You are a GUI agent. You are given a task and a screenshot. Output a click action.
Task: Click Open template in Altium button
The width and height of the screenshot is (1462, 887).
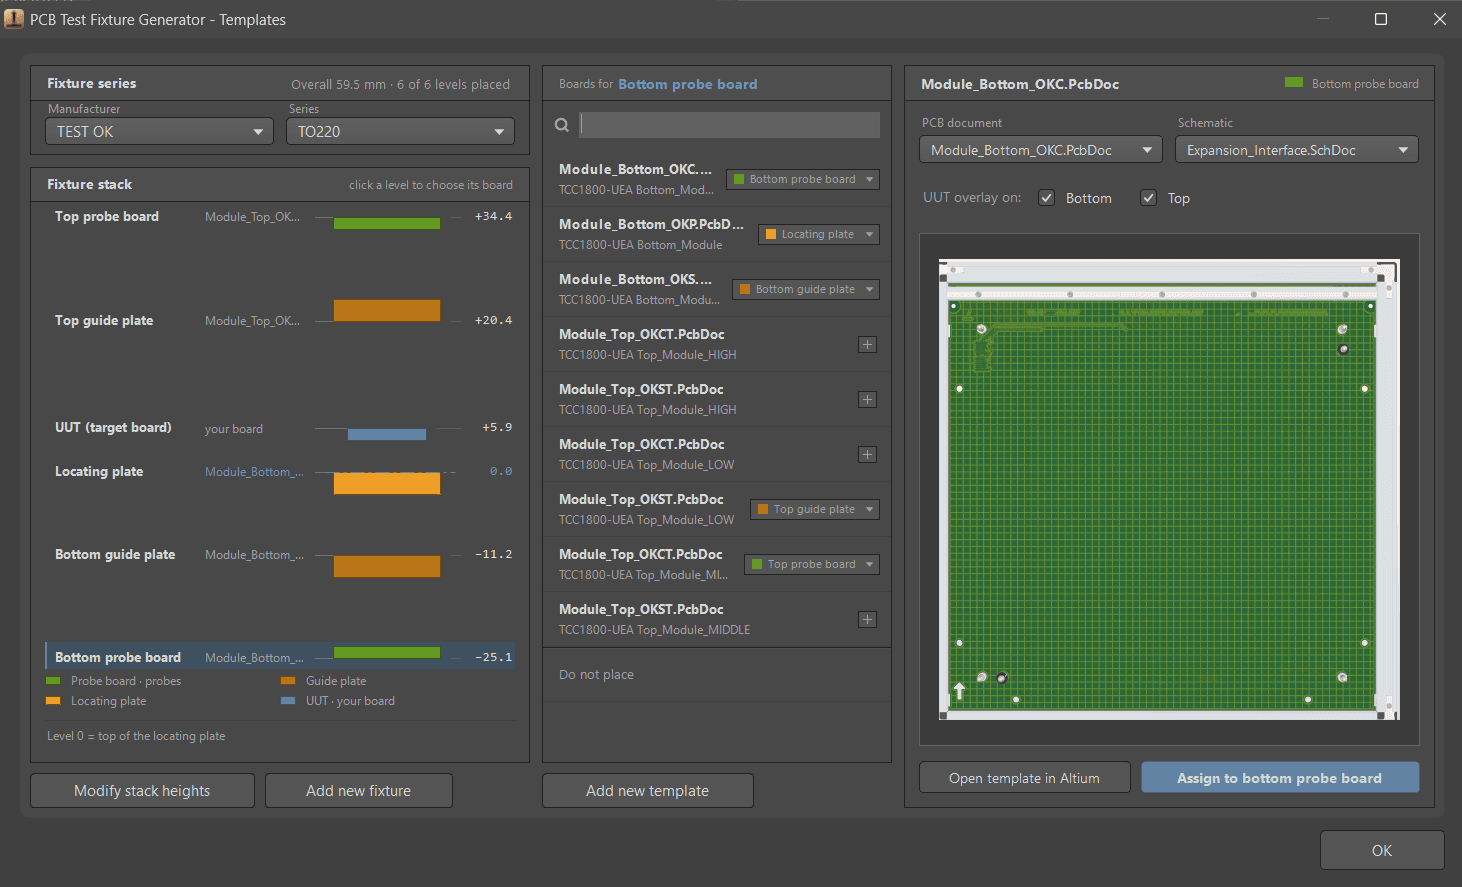[x=1024, y=778]
